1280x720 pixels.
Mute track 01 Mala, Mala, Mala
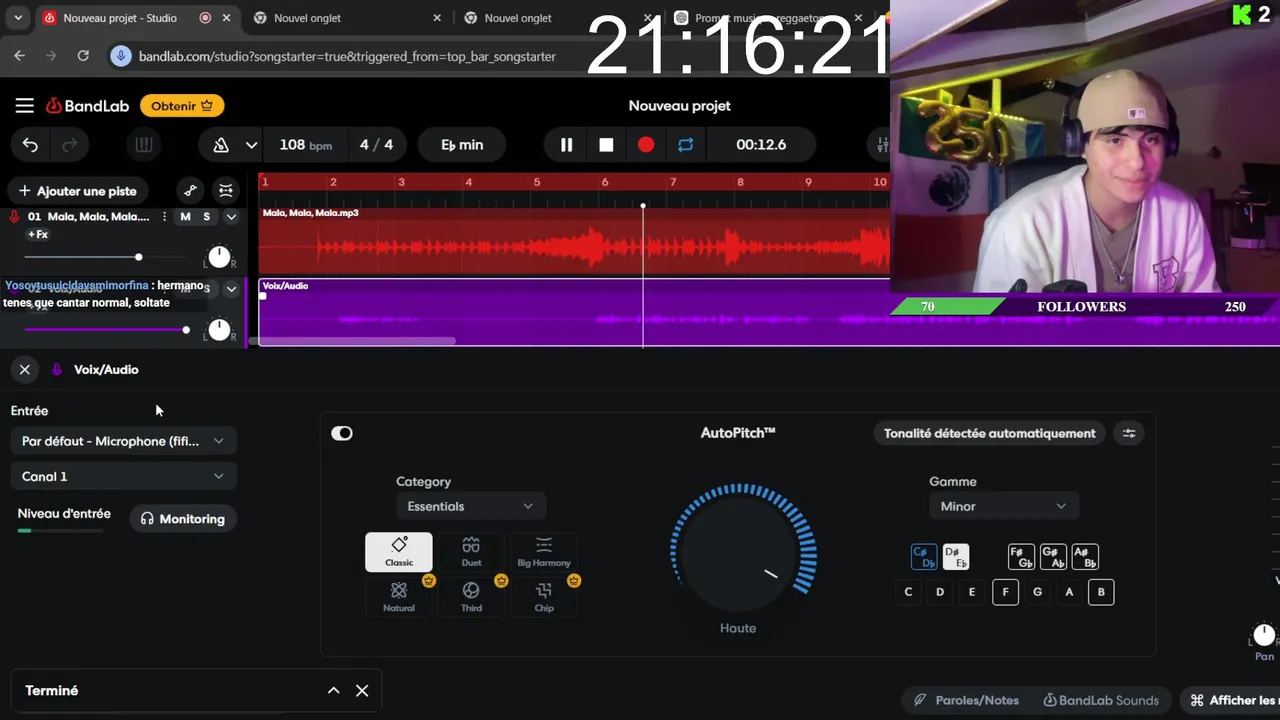(x=185, y=217)
